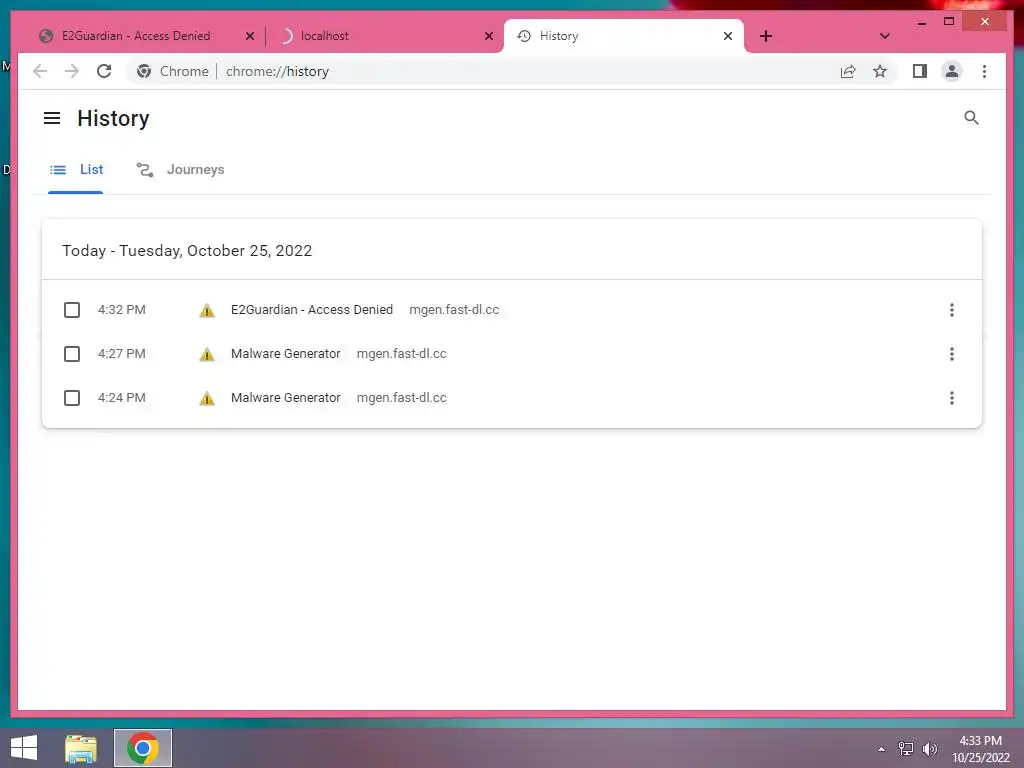Click the volume speaker tray icon
Screen dimensions: 1024x768
[929, 749]
